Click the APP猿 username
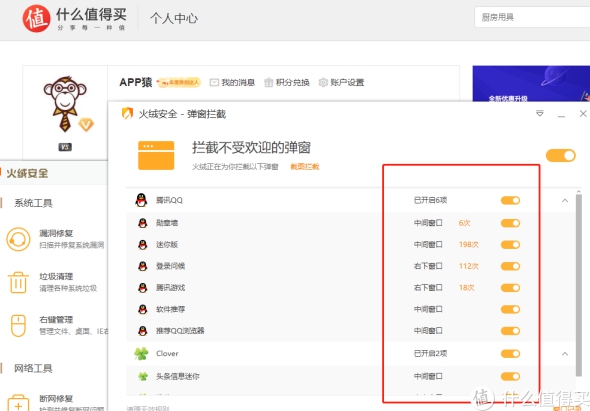The width and height of the screenshot is (590, 411). [x=135, y=82]
